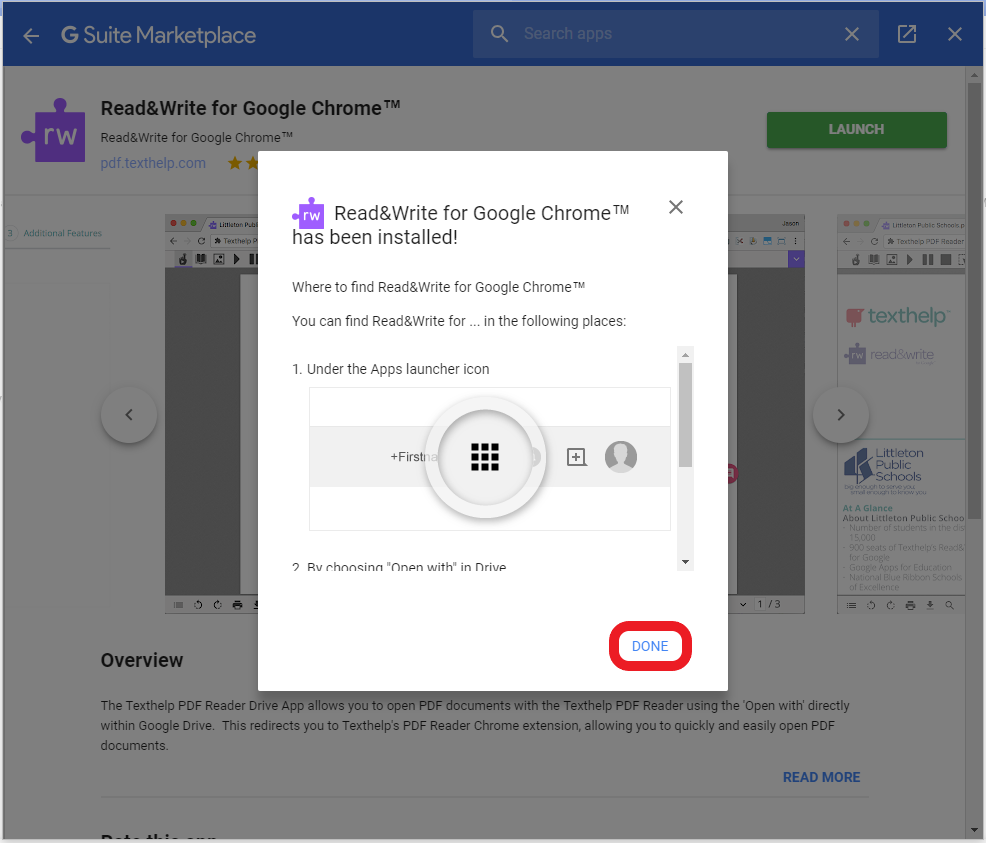Click 'Under the Apps launcher icon' text
The image size is (986, 843).
398,369
